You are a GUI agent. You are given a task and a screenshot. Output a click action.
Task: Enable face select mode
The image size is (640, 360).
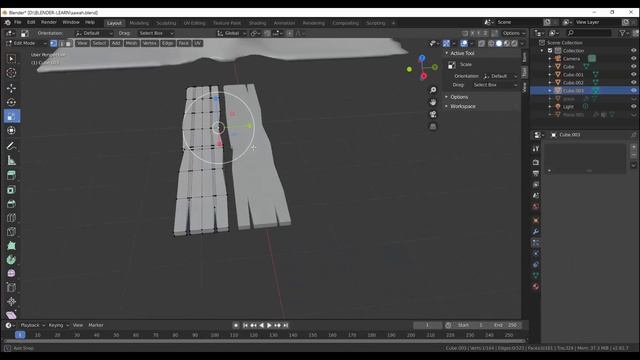[69, 43]
